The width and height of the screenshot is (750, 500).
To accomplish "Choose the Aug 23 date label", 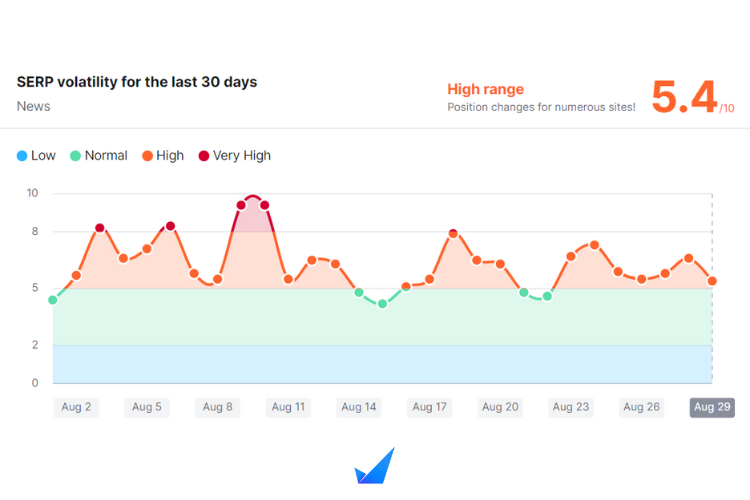I will [570, 407].
